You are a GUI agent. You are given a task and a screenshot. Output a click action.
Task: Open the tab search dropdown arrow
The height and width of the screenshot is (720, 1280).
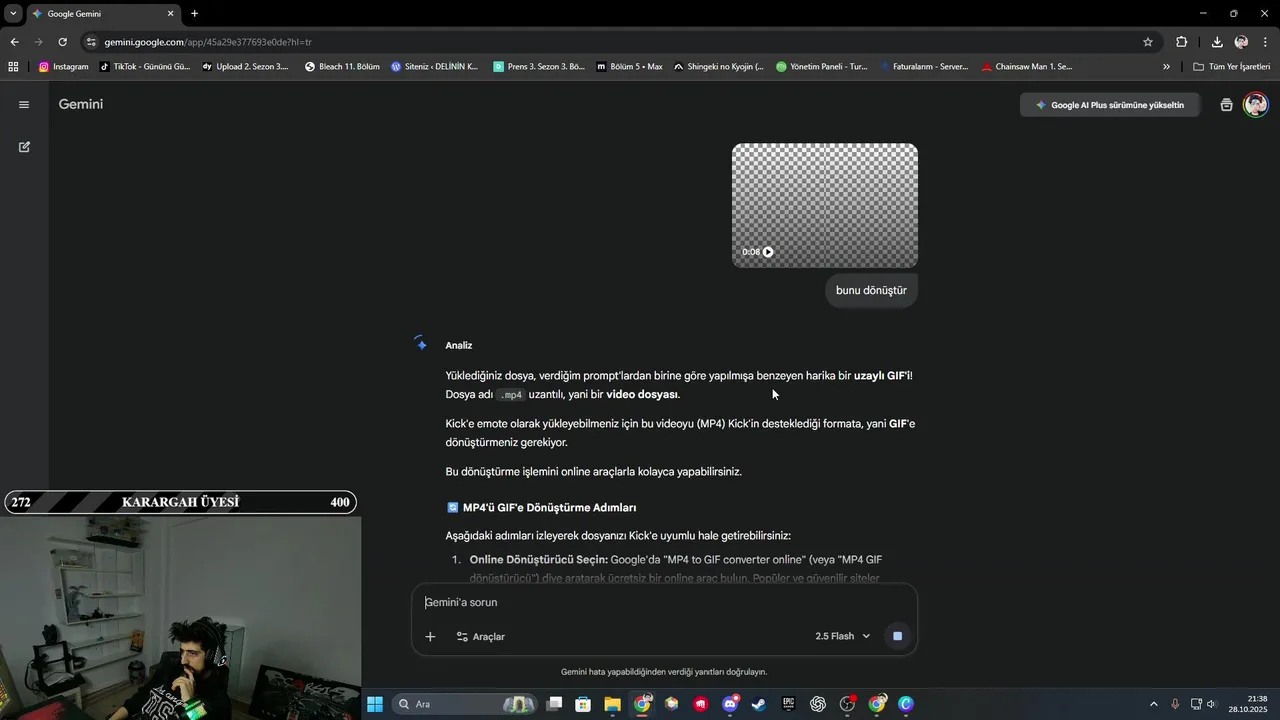point(13,14)
